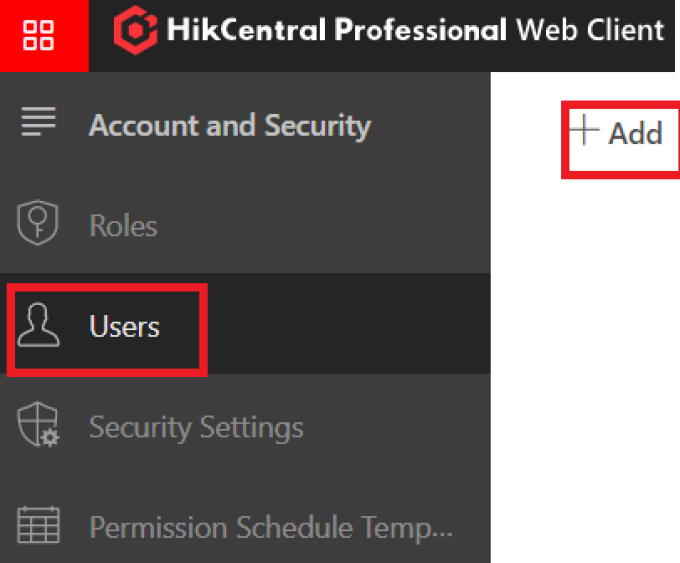Screen dimensions: 680x563
Task: Click empty space right of Security Settings
Action: pyautogui.click(x=400, y=428)
